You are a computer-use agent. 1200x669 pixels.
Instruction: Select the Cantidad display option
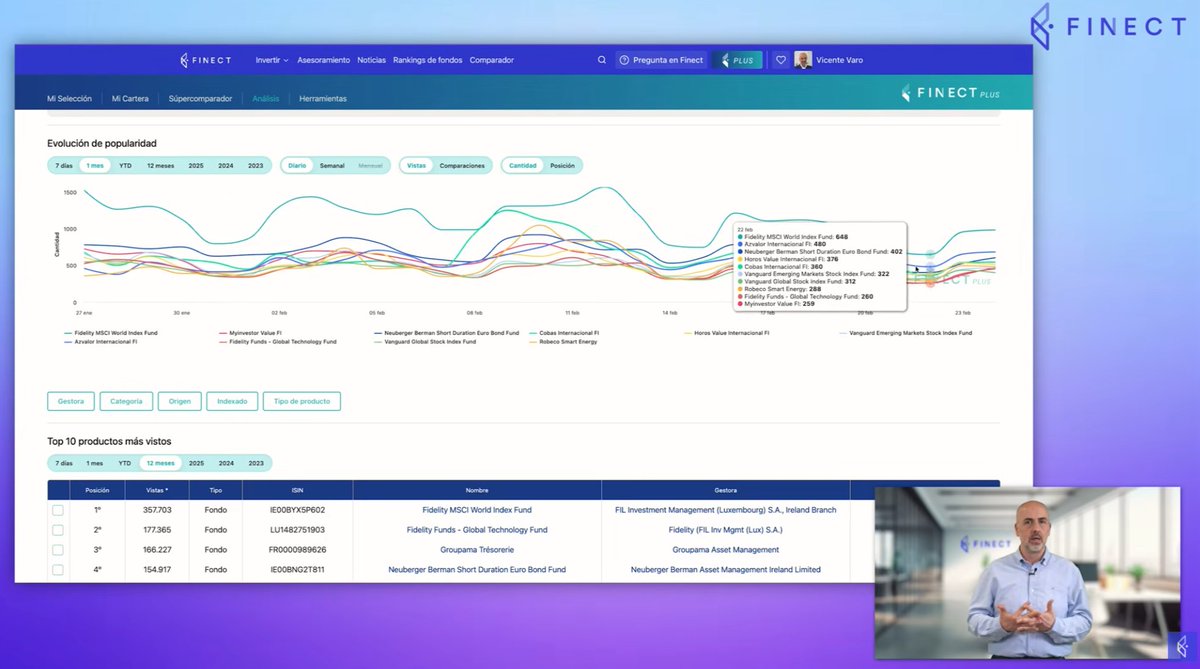(x=523, y=166)
